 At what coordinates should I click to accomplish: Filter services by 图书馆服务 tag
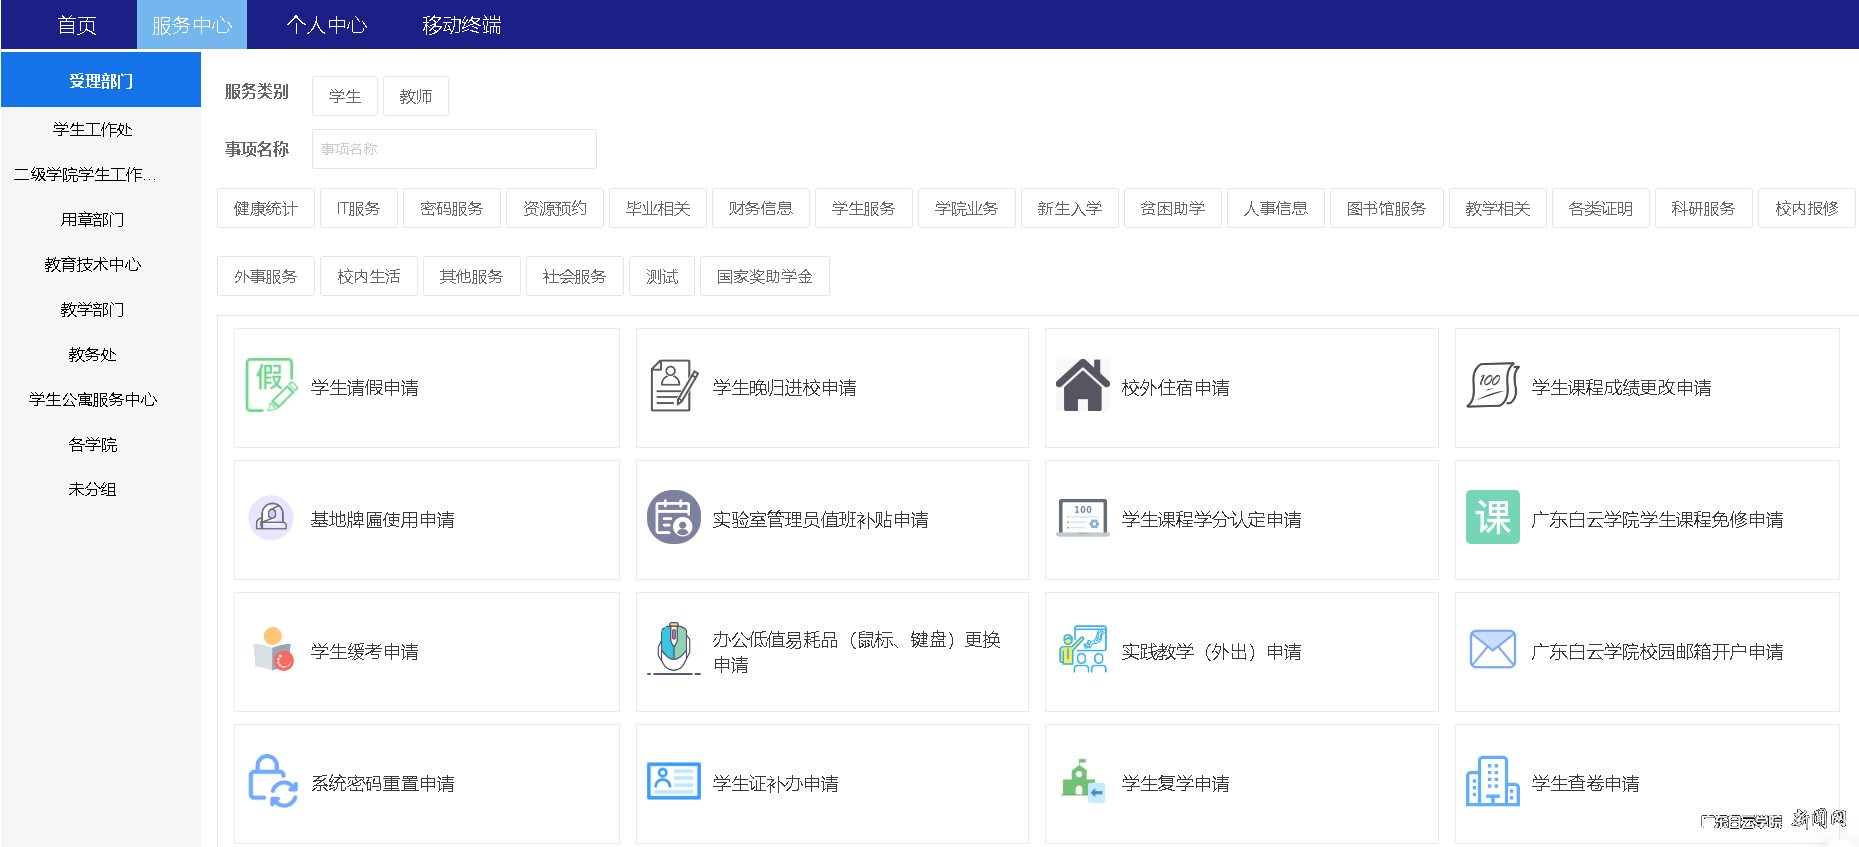pos(1386,209)
